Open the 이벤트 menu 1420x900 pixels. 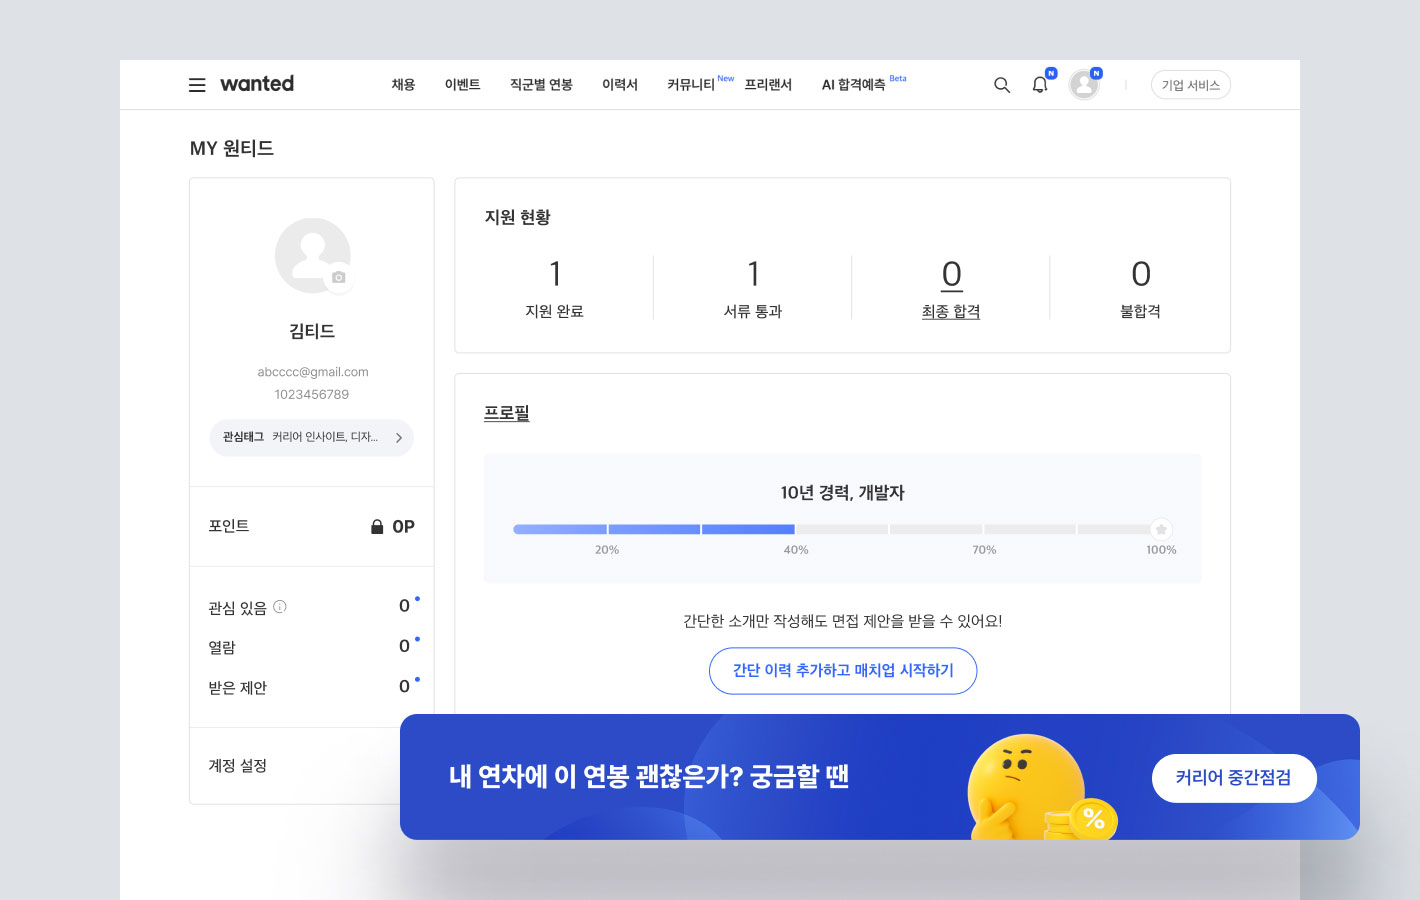pos(462,85)
